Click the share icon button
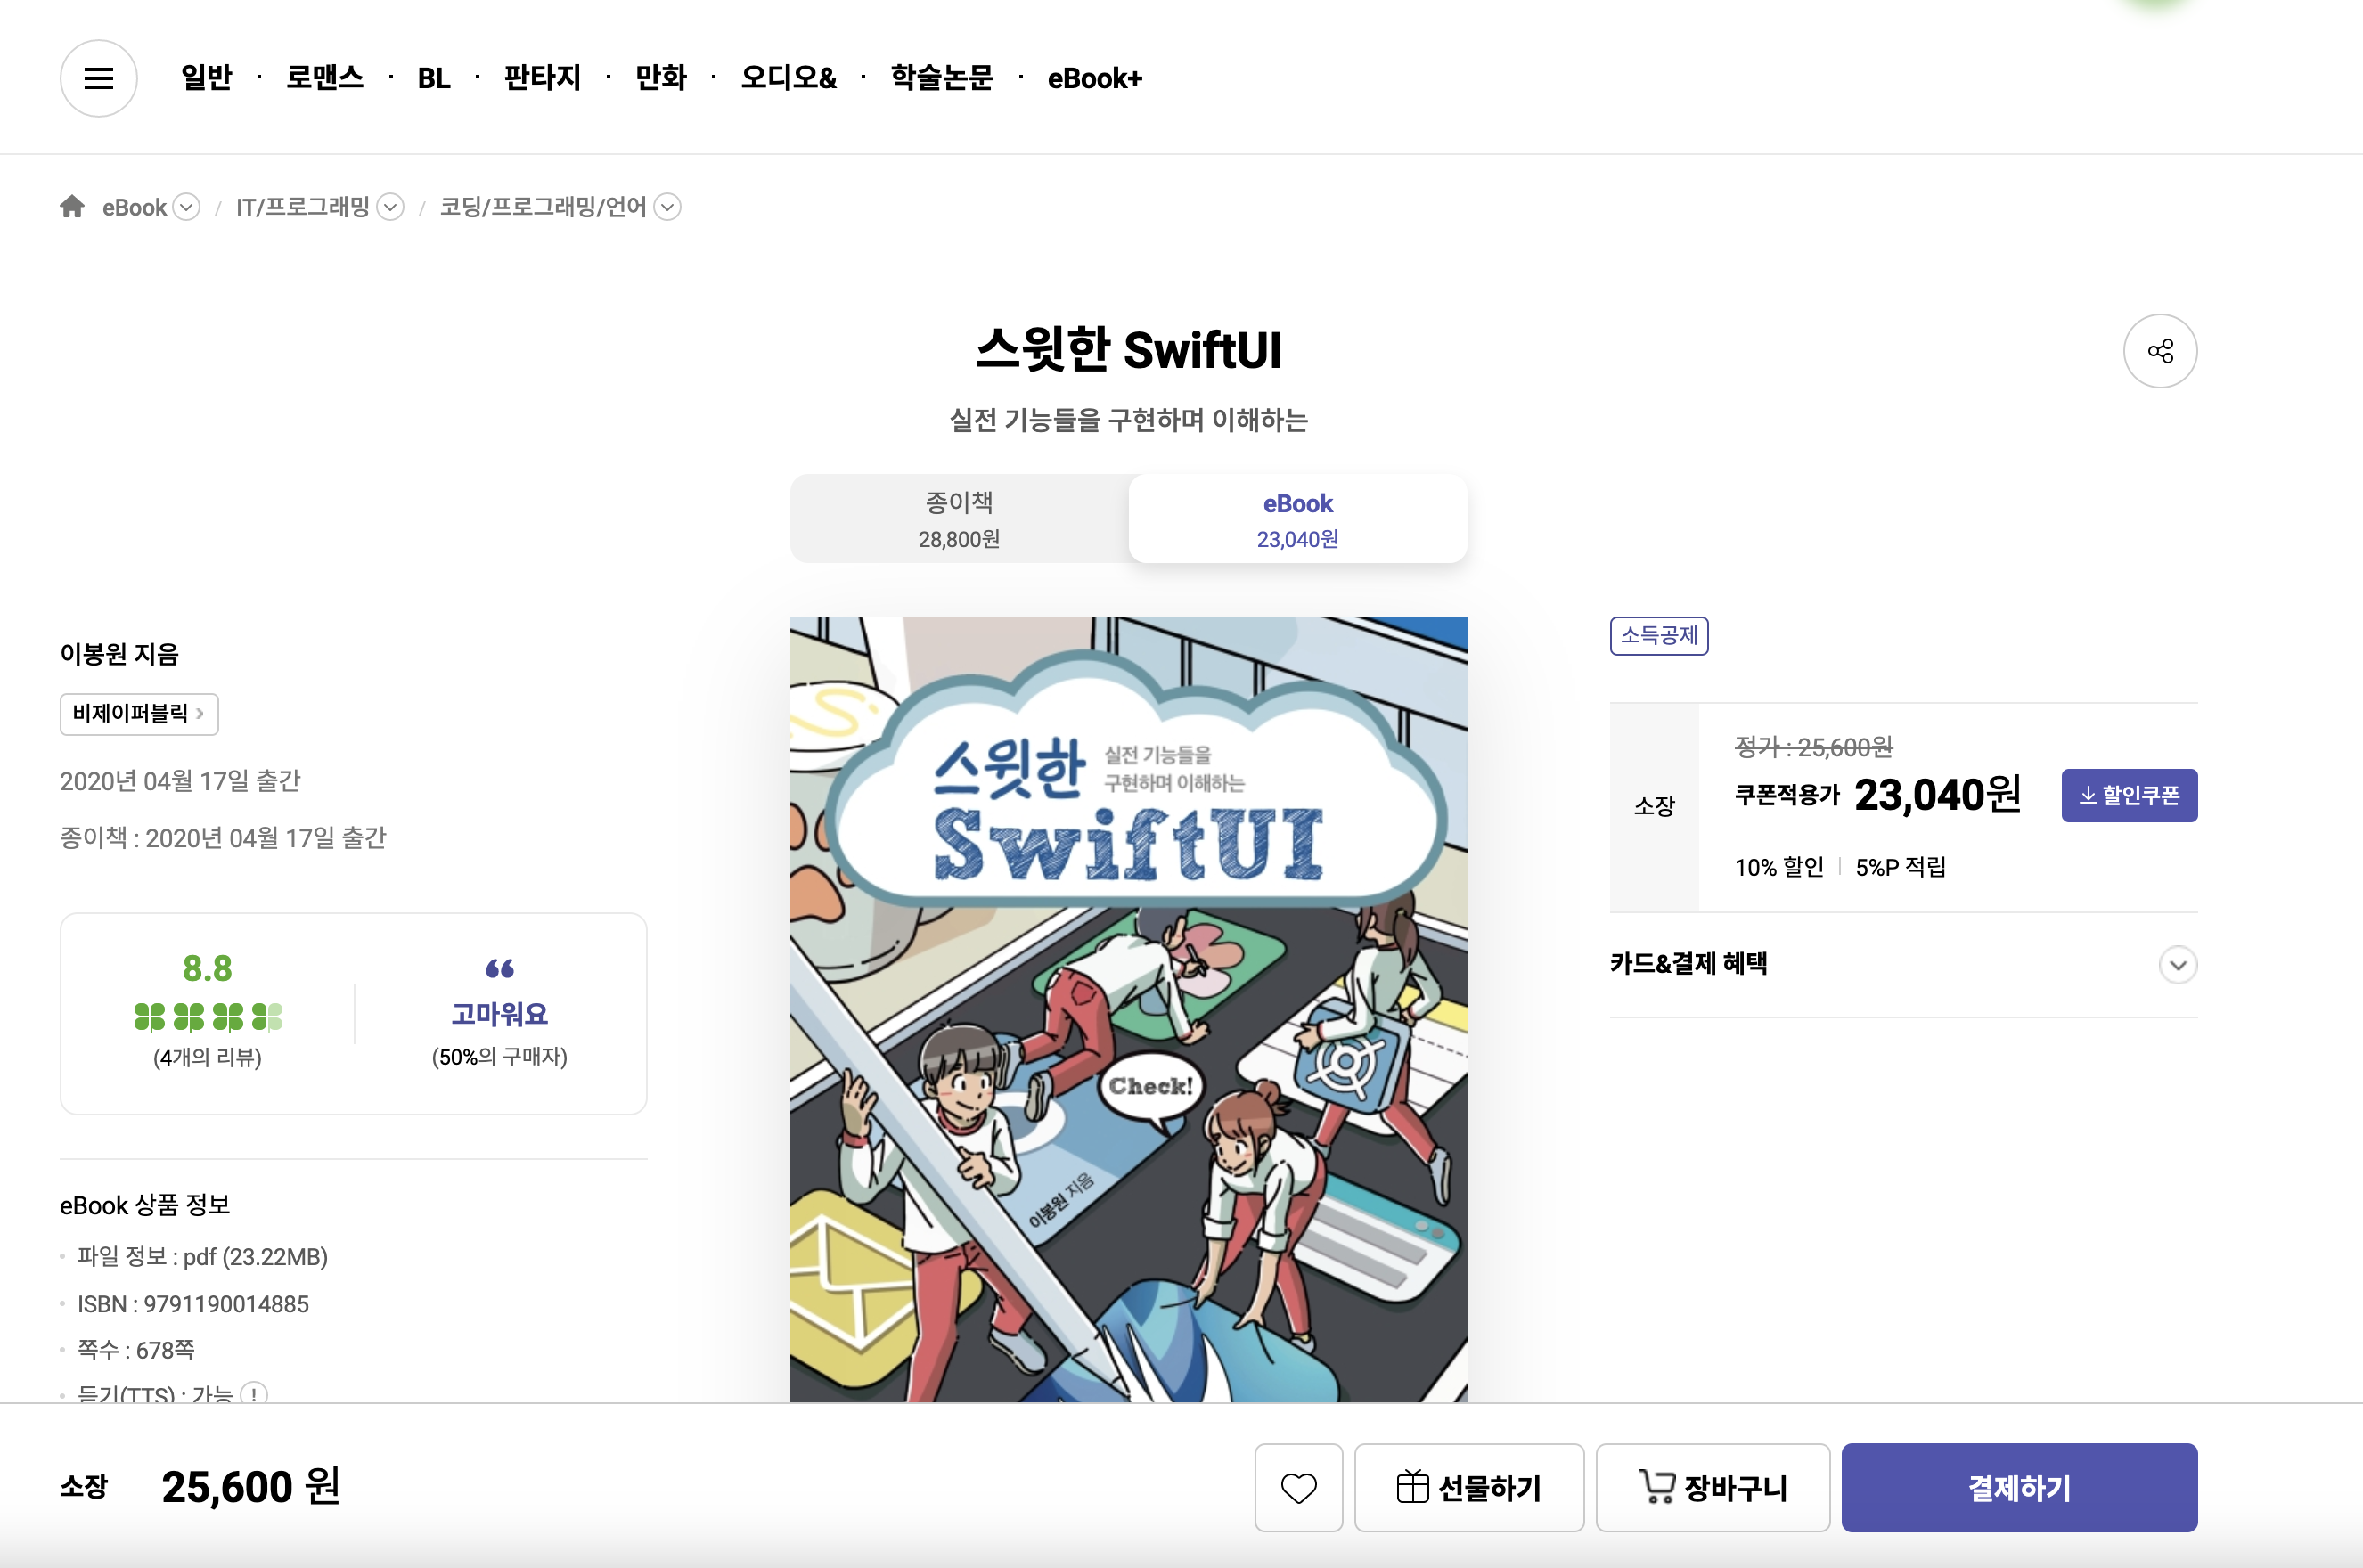The height and width of the screenshot is (1568, 2363). coord(2159,351)
